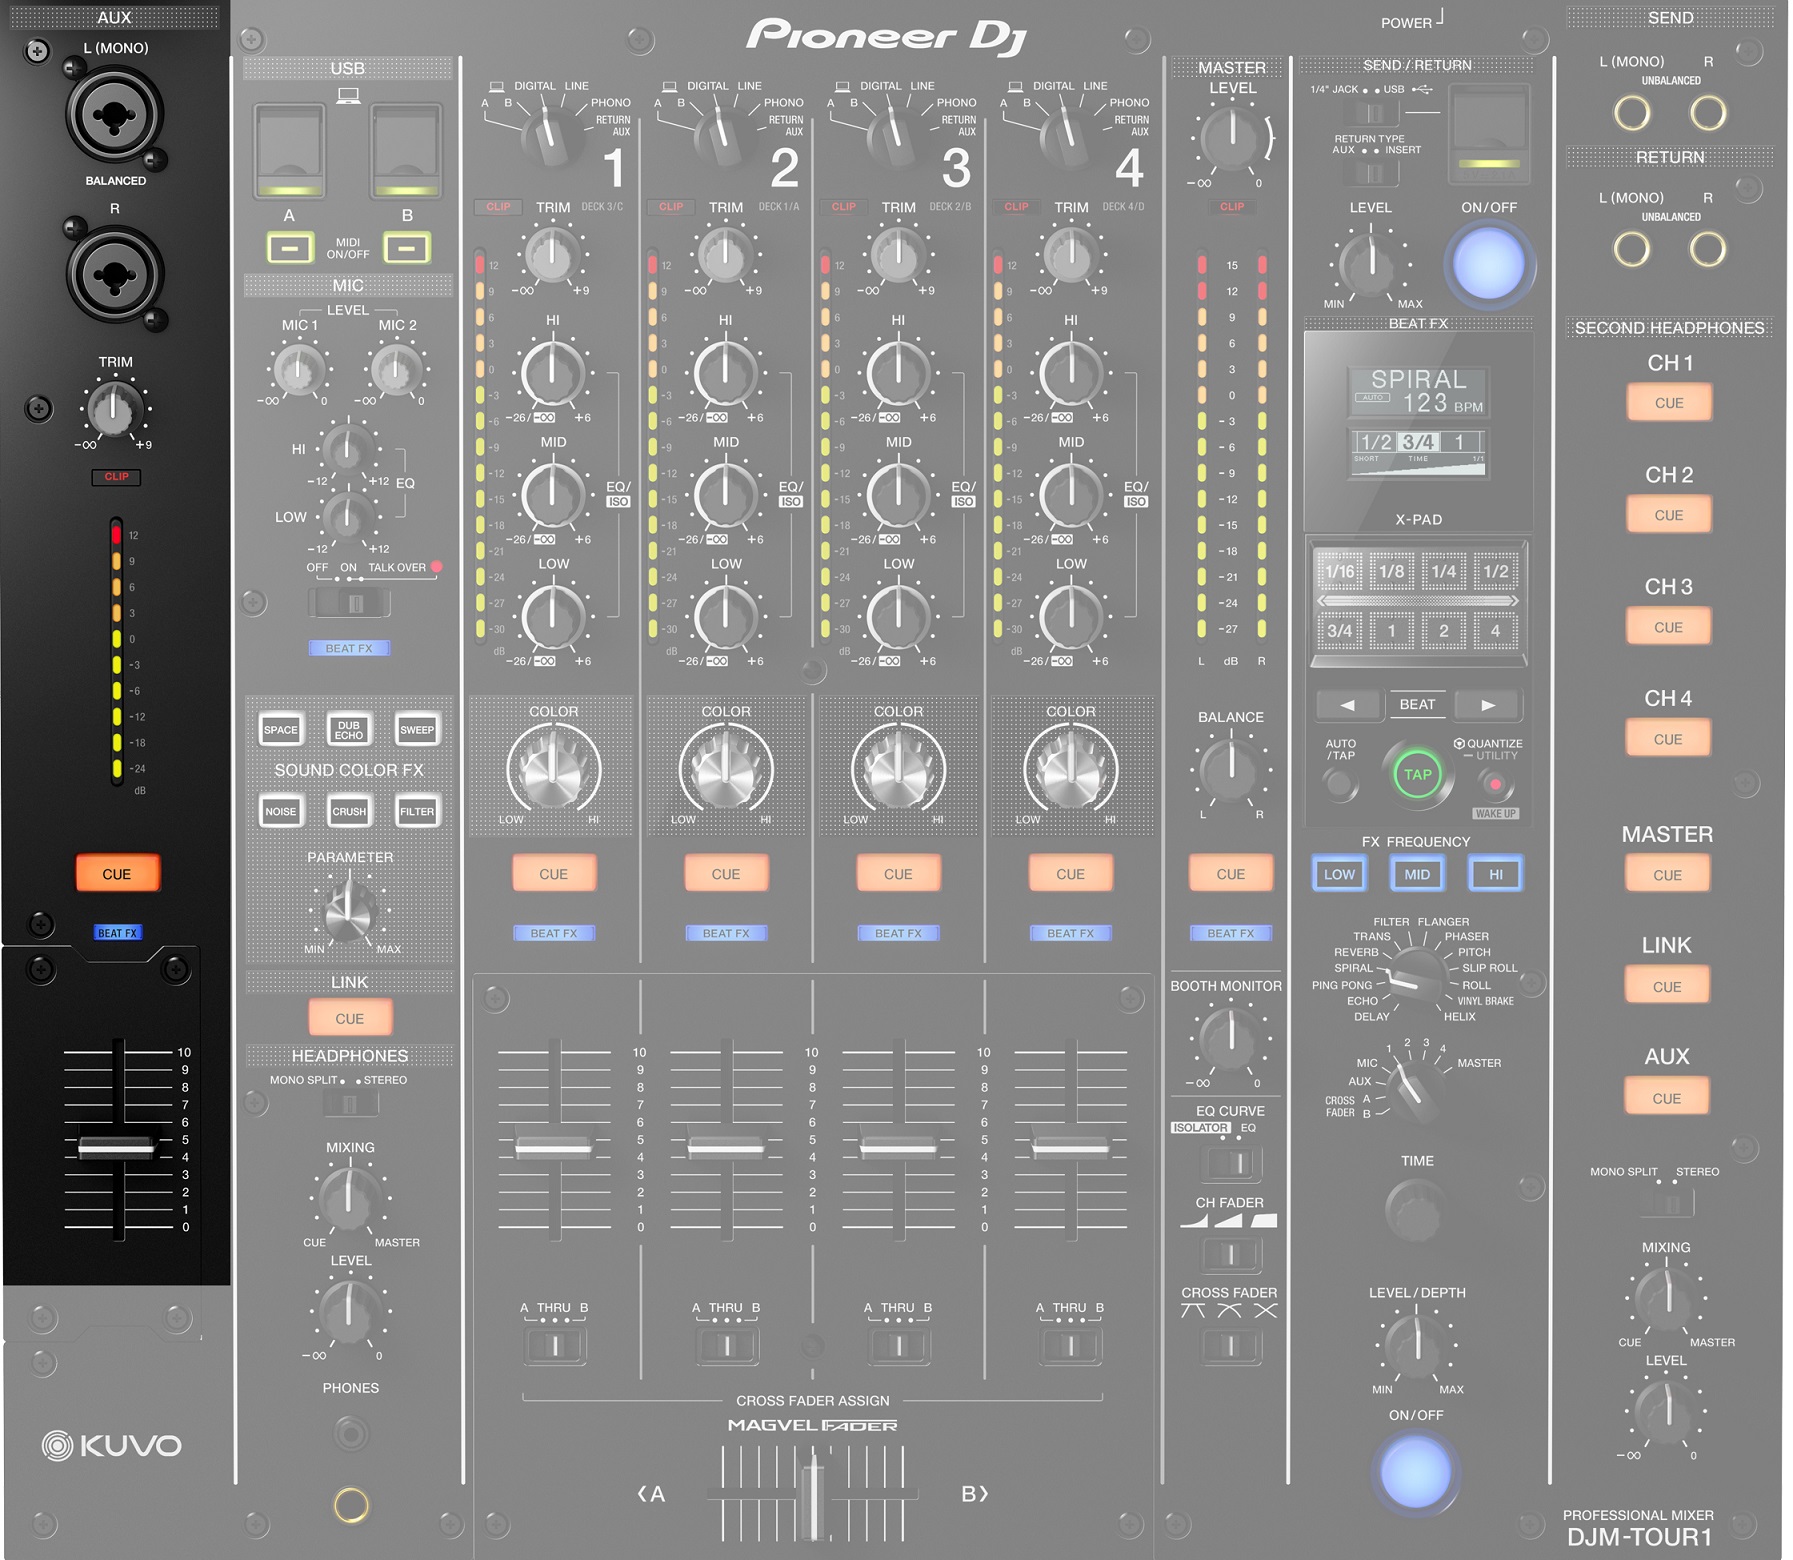This screenshot has width=1793, height=1560.
Task: Select the CRUSH sound color FX
Action: 349,811
